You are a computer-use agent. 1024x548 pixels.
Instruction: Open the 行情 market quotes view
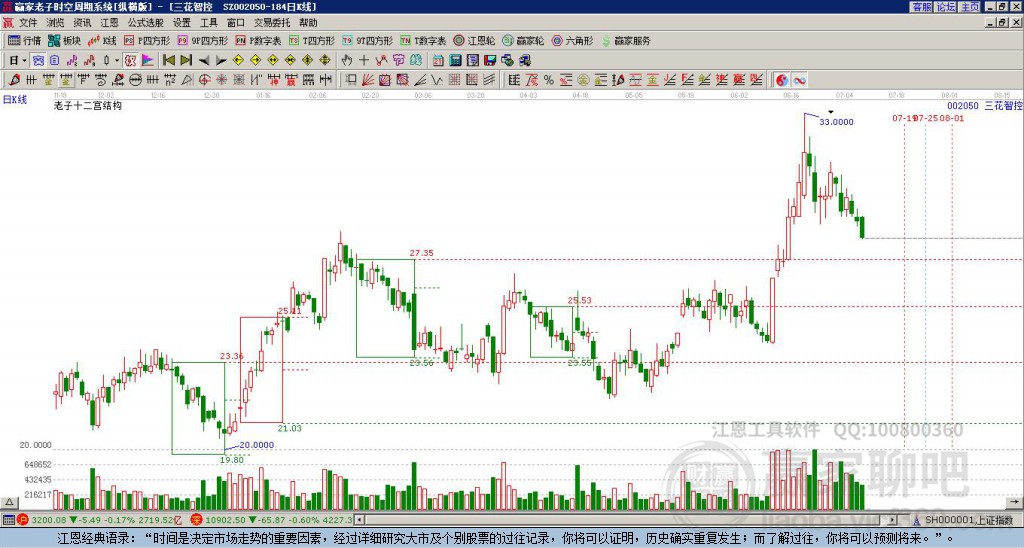[x=24, y=40]
